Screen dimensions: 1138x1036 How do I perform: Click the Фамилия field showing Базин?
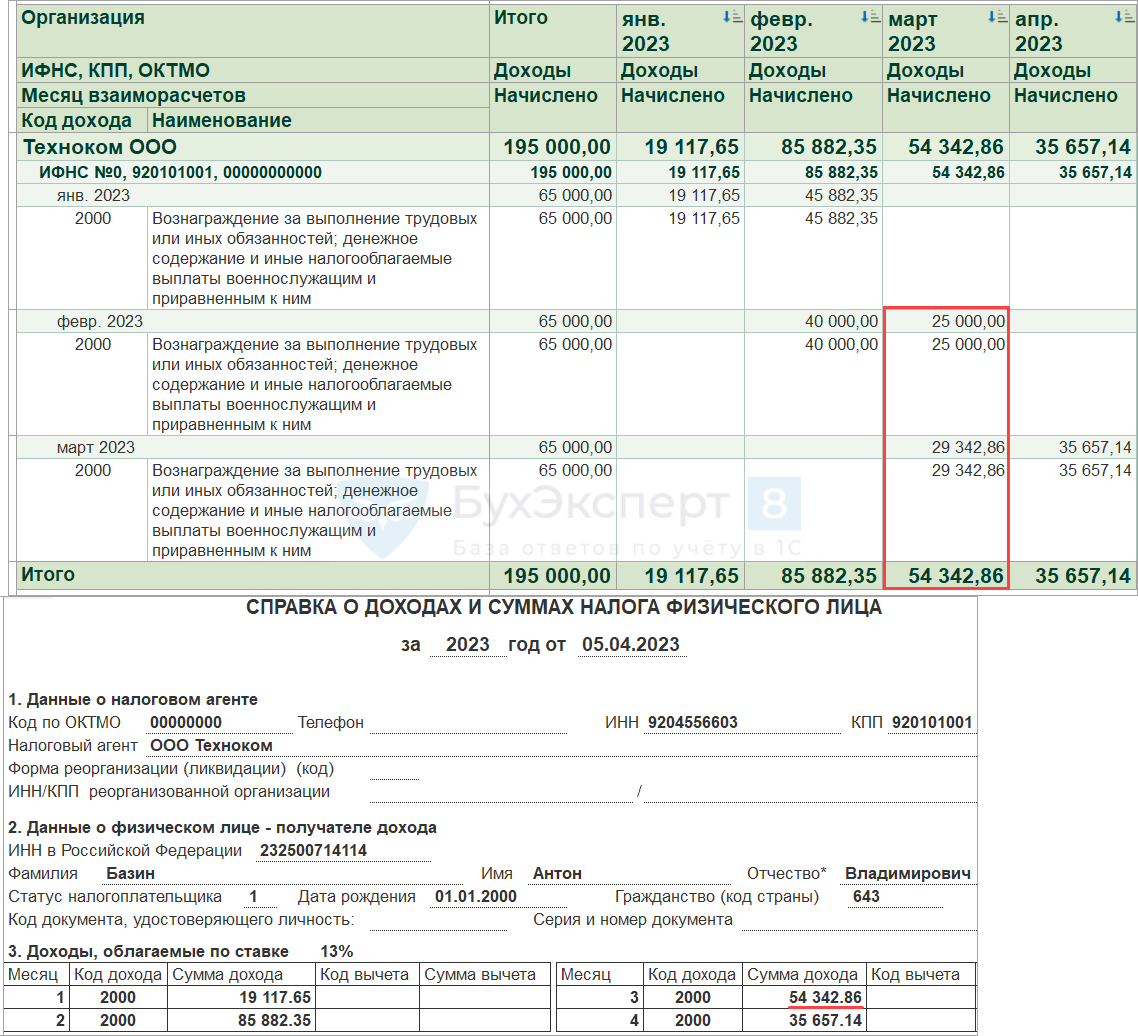click(x=130, y=873)
